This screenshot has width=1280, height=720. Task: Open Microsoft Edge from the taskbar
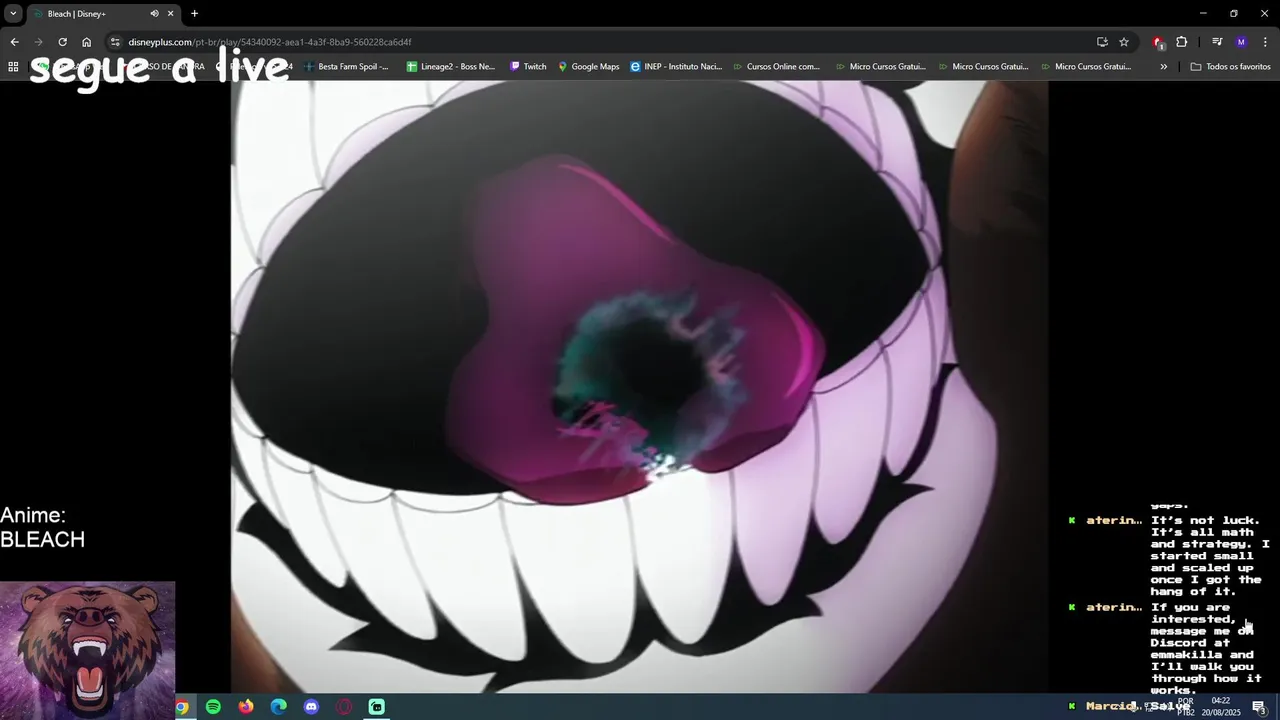[x=278, y=707]
